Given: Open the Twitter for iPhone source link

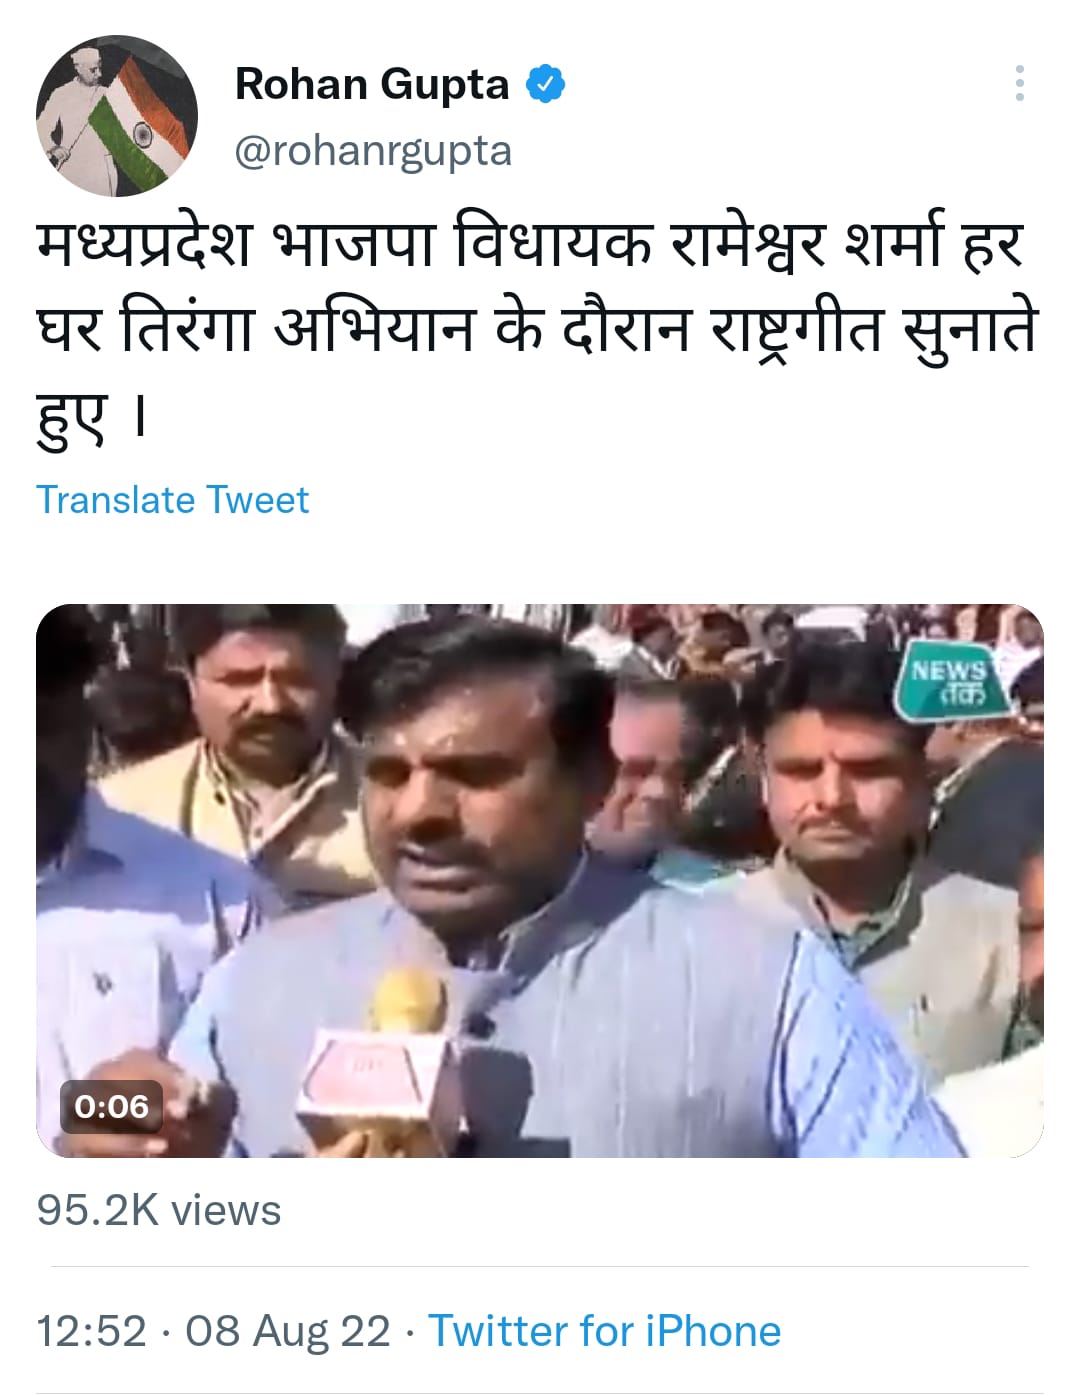Looking at the screenshot, I should point(604,1331).
